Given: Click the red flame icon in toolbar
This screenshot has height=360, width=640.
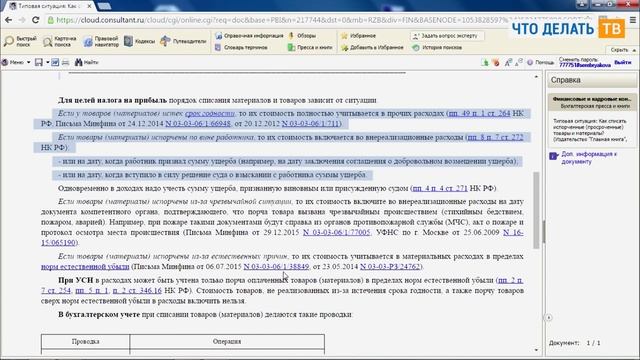Looking at the screenshot, I should pyautogui.click(x=496, y=62).
